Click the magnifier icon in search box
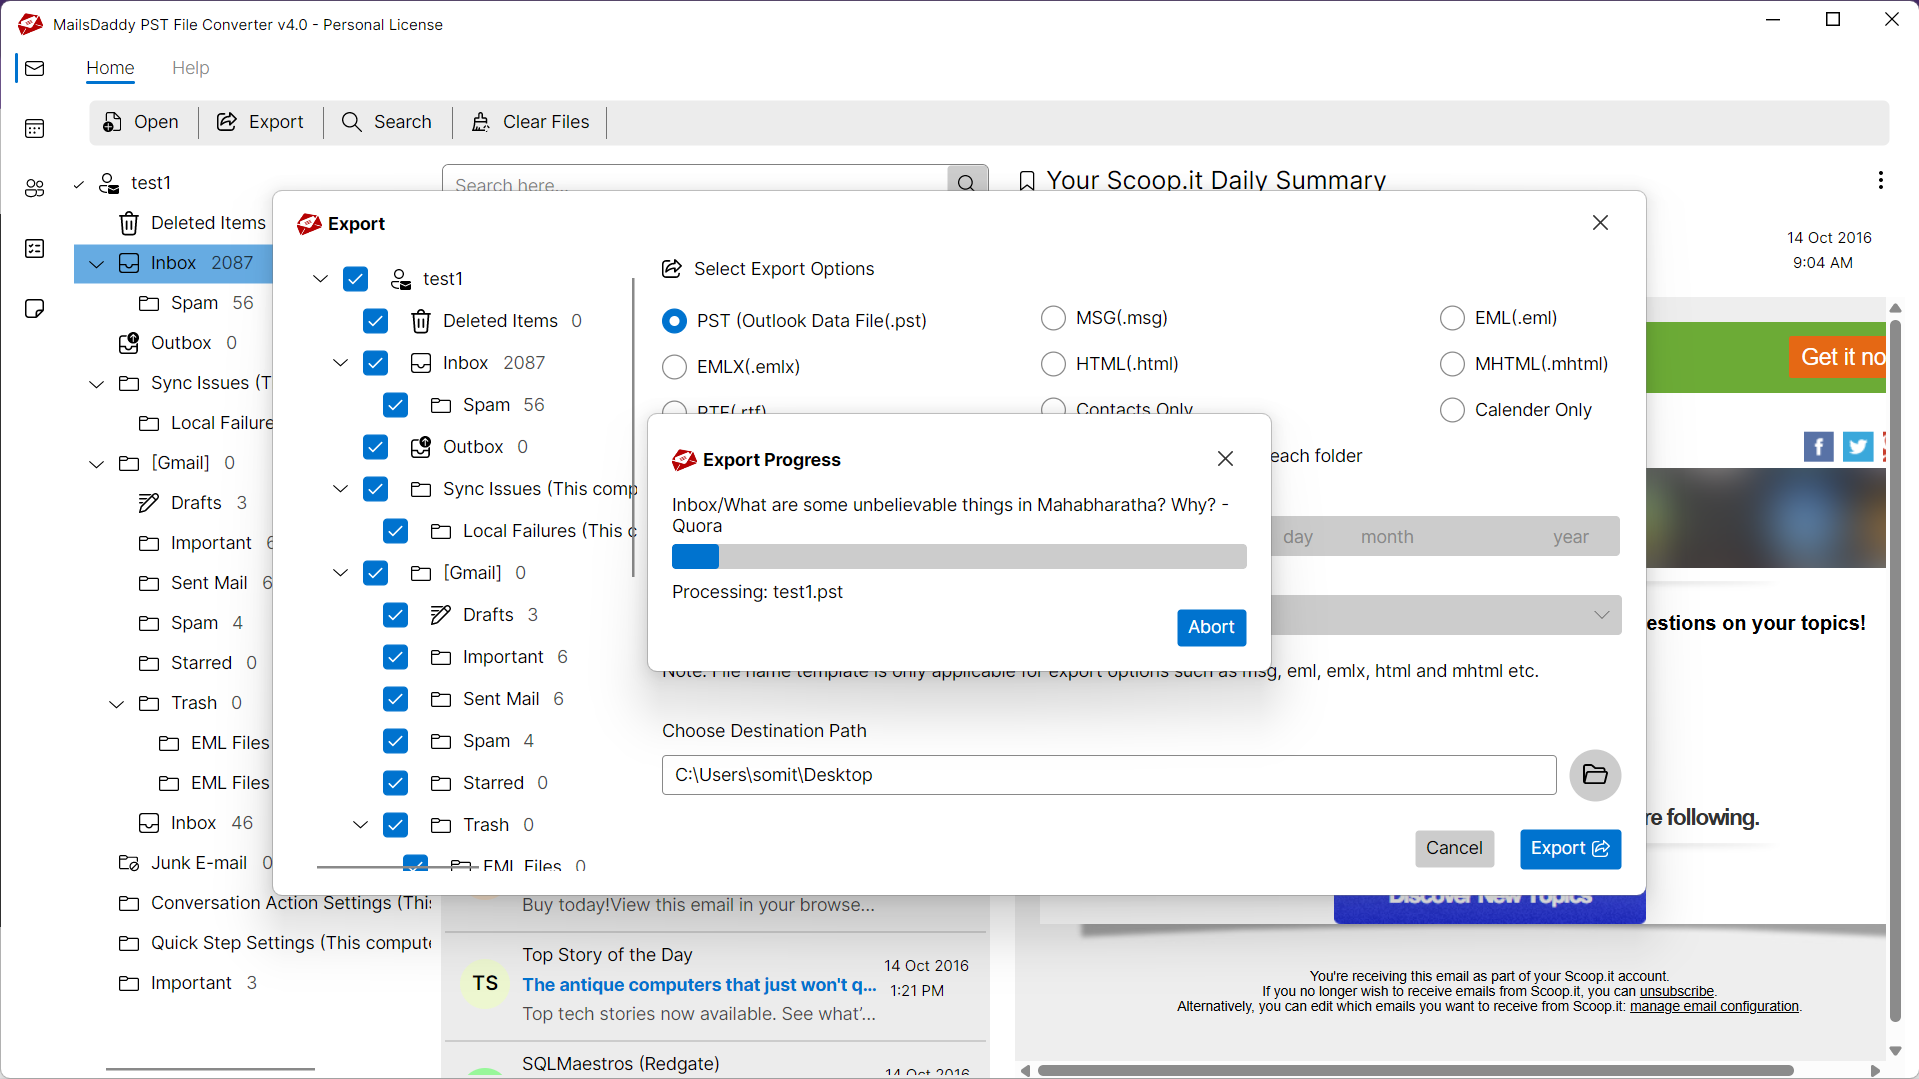Viewport: 1919px width, 1079px height. (x=966, y=183)
